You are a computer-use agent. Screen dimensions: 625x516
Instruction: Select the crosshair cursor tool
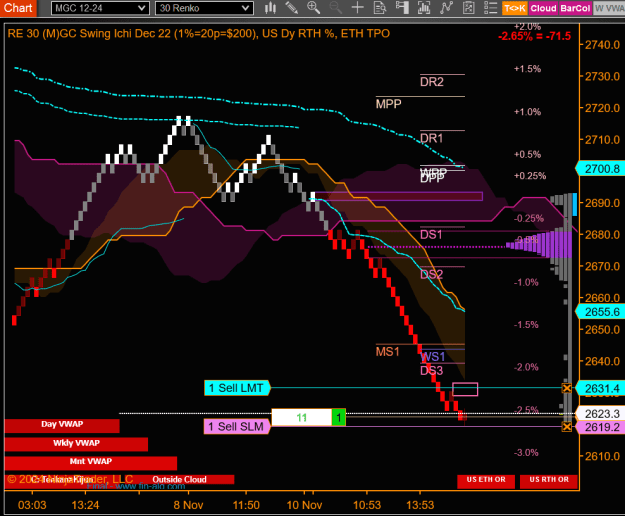358,8
